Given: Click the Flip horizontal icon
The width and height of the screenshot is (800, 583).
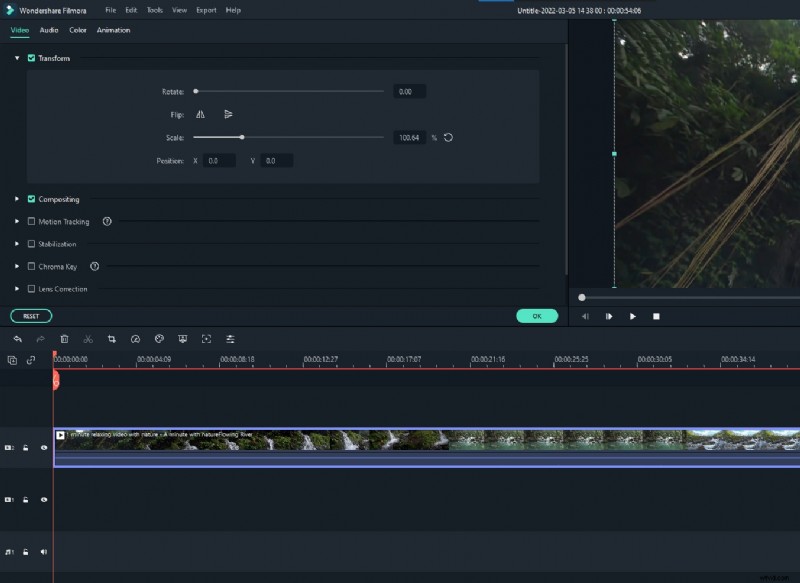Looking at the screenshot, I should [200, 114].
